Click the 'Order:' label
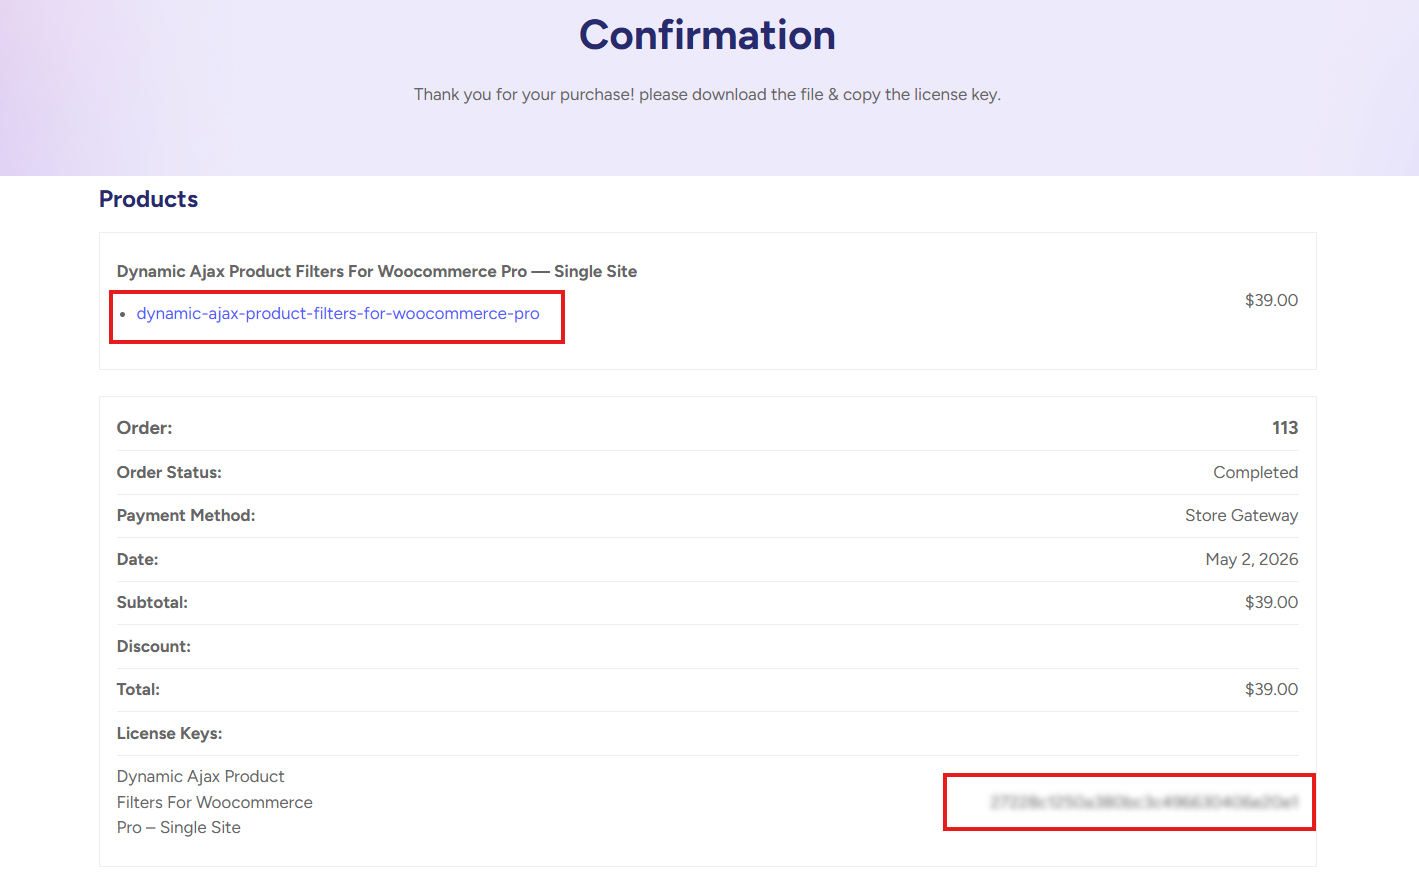This screenshot has height=876, width=1419. (145, 428)
